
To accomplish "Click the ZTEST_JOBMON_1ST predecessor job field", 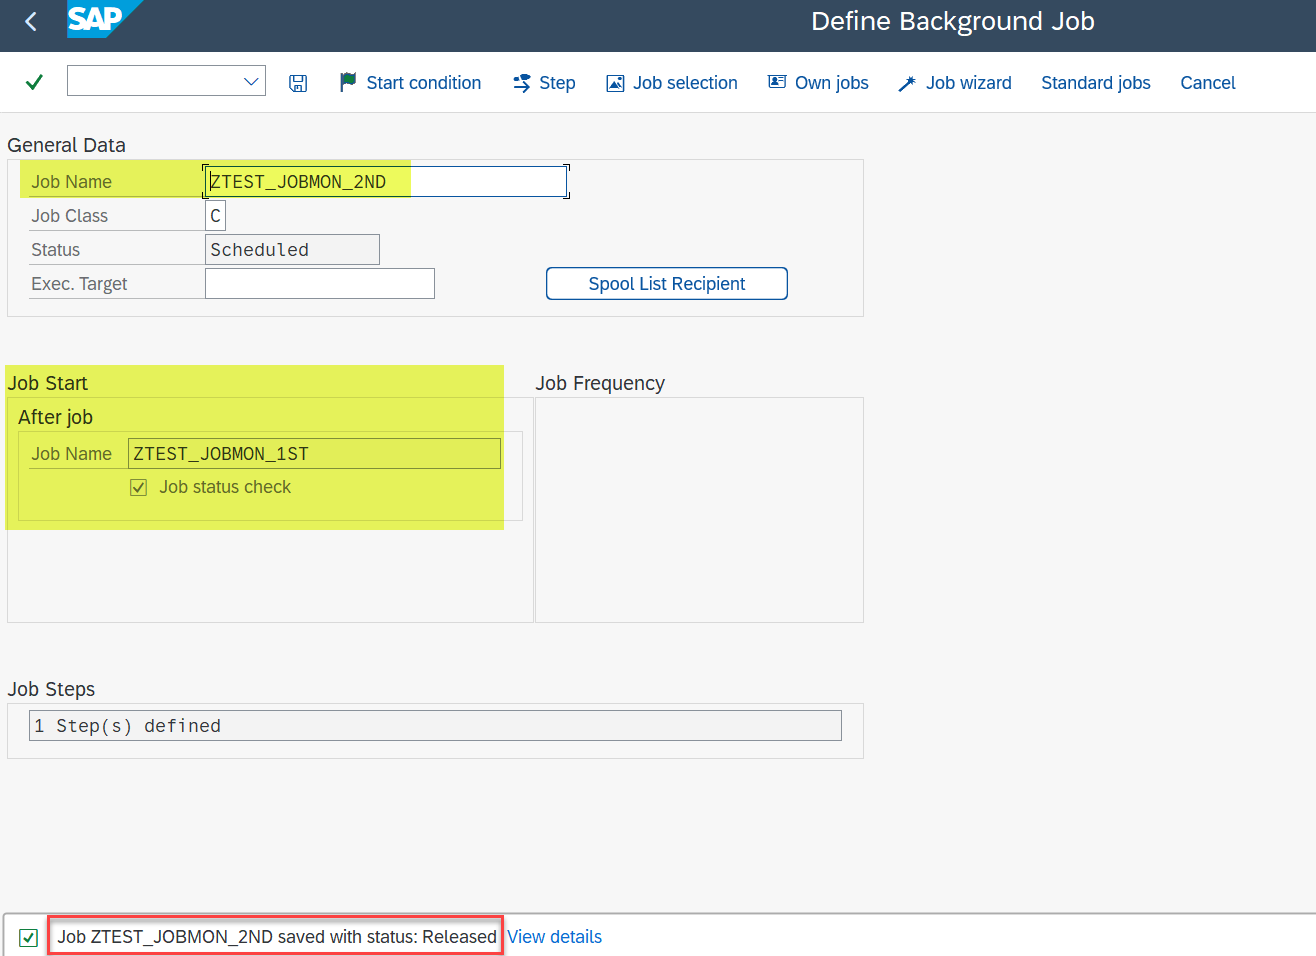I will click(314, 453).
